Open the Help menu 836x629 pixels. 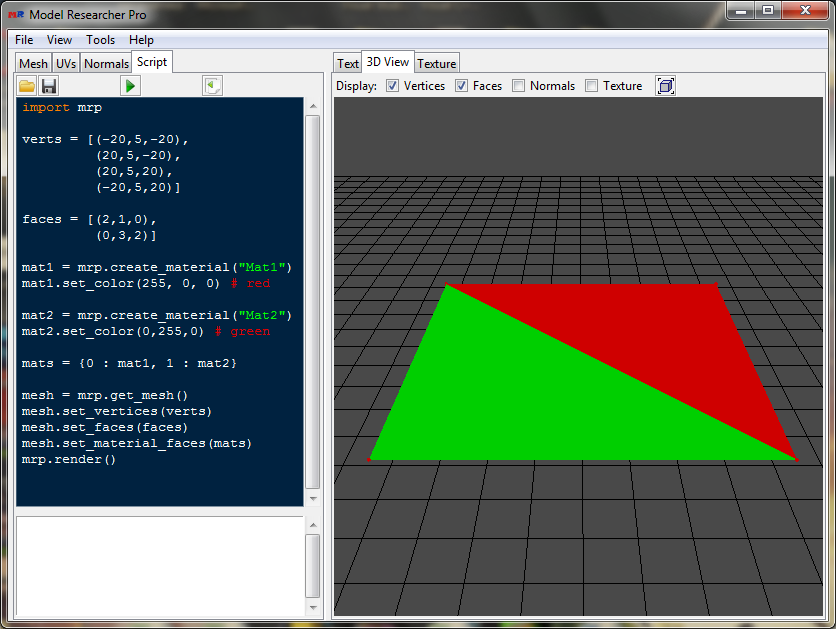click(x=141, y=40)
